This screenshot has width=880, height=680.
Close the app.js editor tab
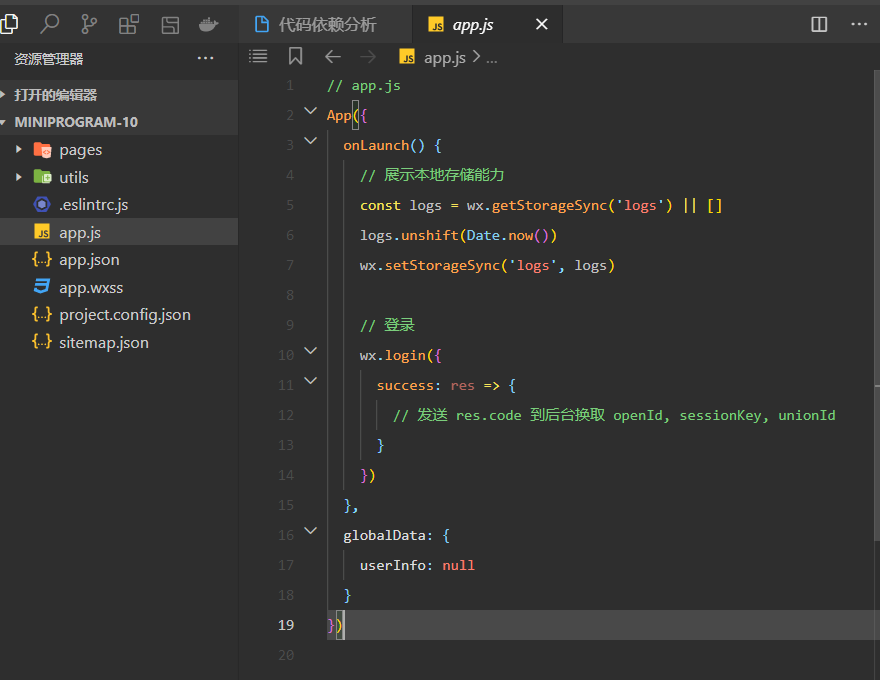(x=542, y=24)
